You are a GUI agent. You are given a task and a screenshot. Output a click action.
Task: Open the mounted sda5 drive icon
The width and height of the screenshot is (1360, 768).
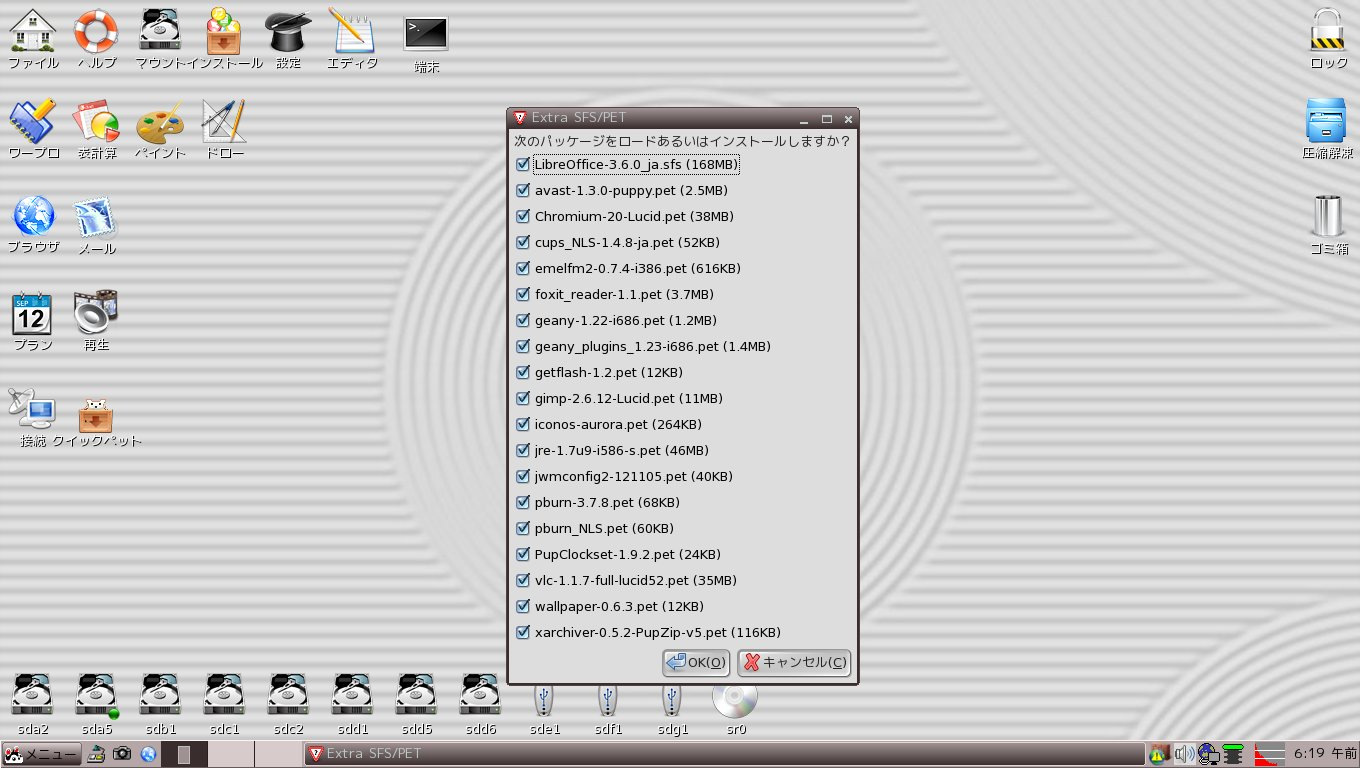click(x=97, y=696)
